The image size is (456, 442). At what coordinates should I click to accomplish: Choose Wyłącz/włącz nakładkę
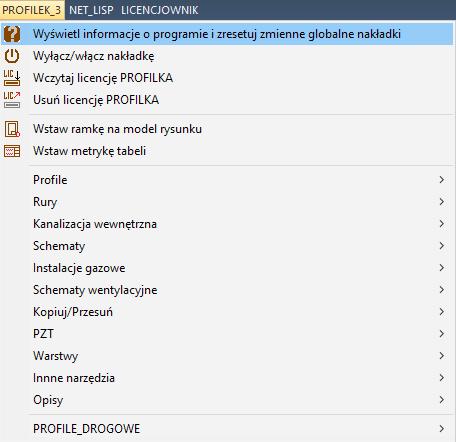click(228, 56)
